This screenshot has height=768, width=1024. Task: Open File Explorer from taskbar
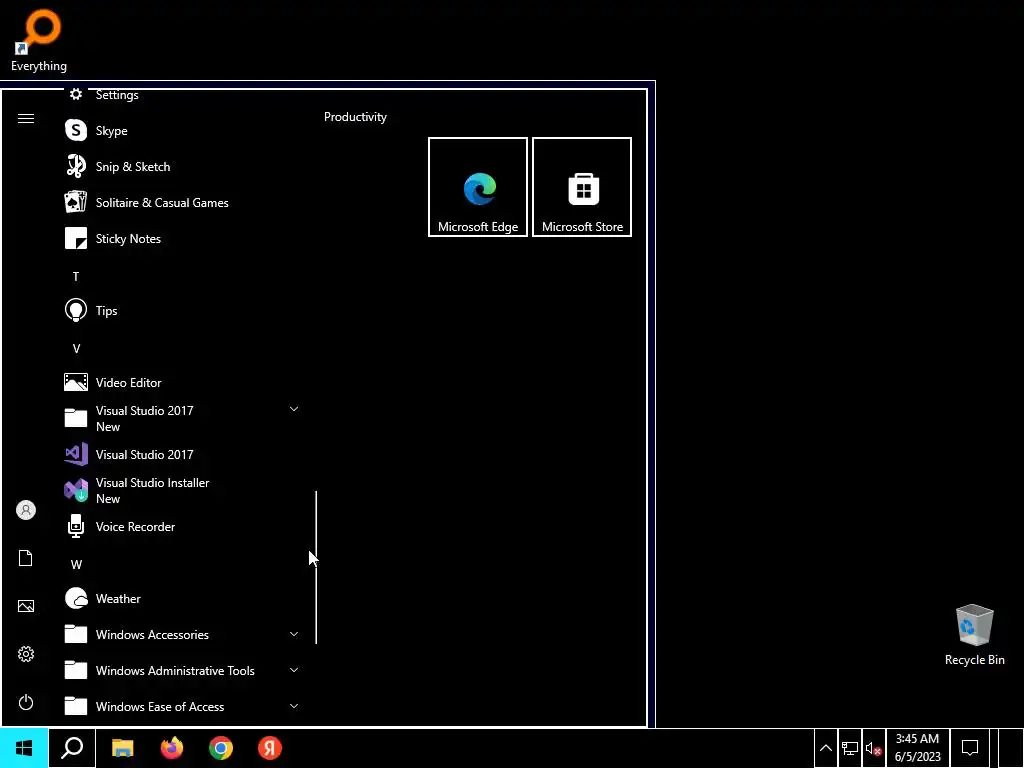tap(122, 748)
